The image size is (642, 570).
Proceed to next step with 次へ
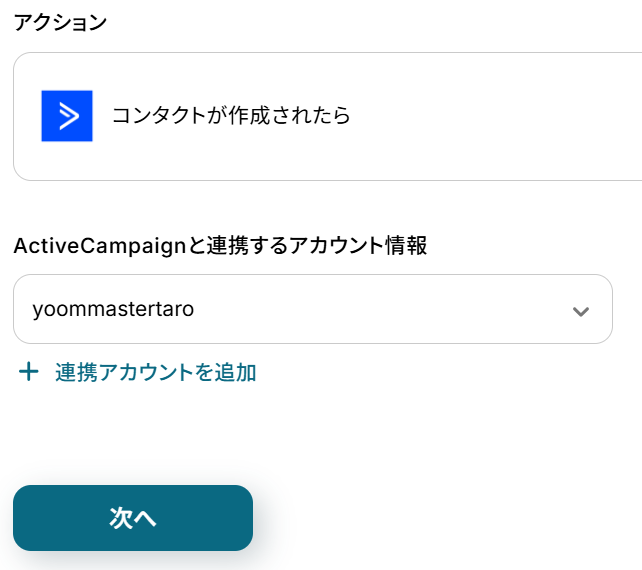point(133,518)
